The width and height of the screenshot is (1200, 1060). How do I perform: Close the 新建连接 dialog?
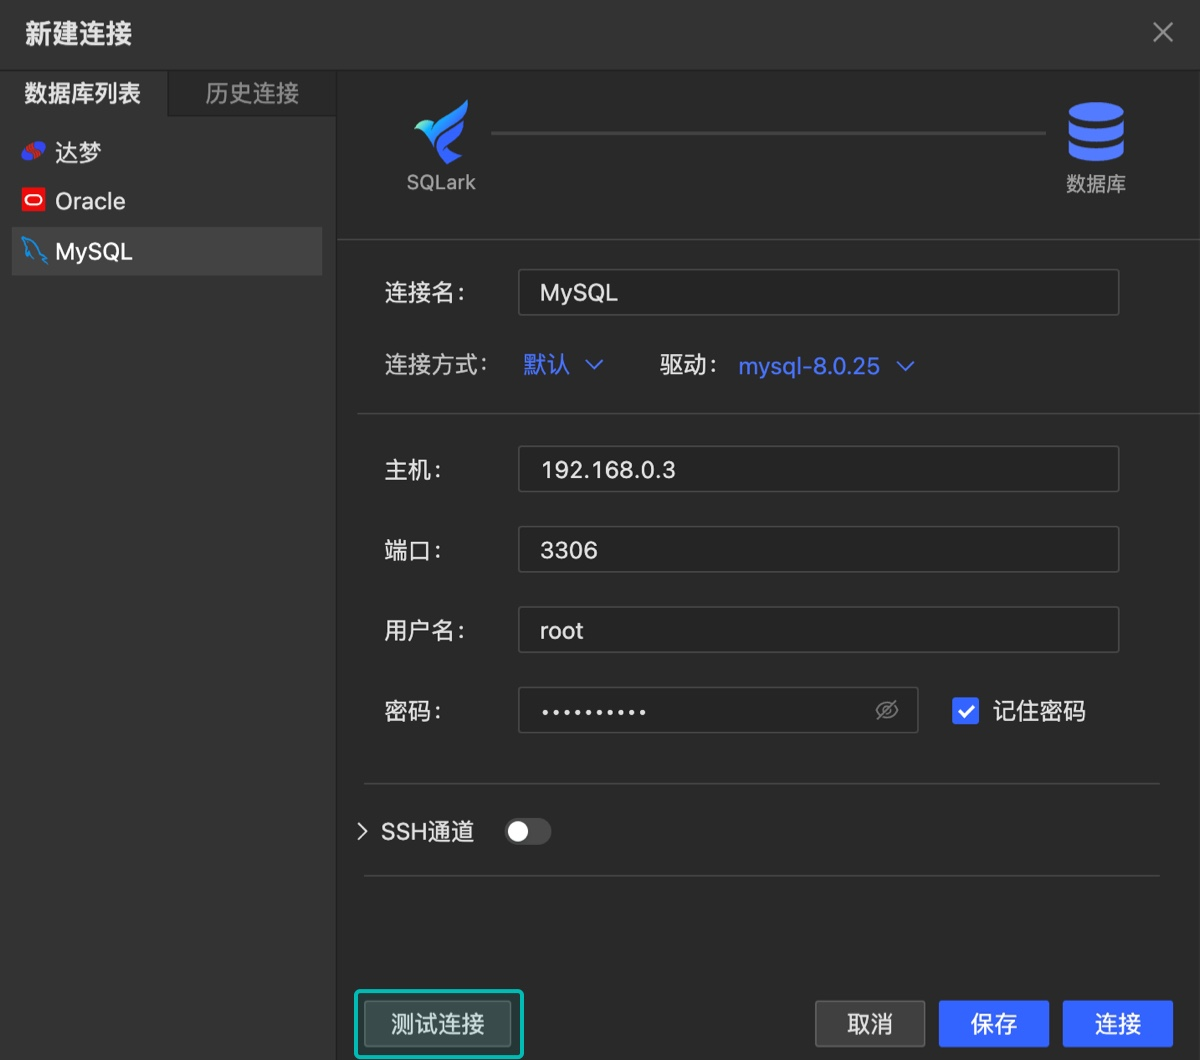1163,32
